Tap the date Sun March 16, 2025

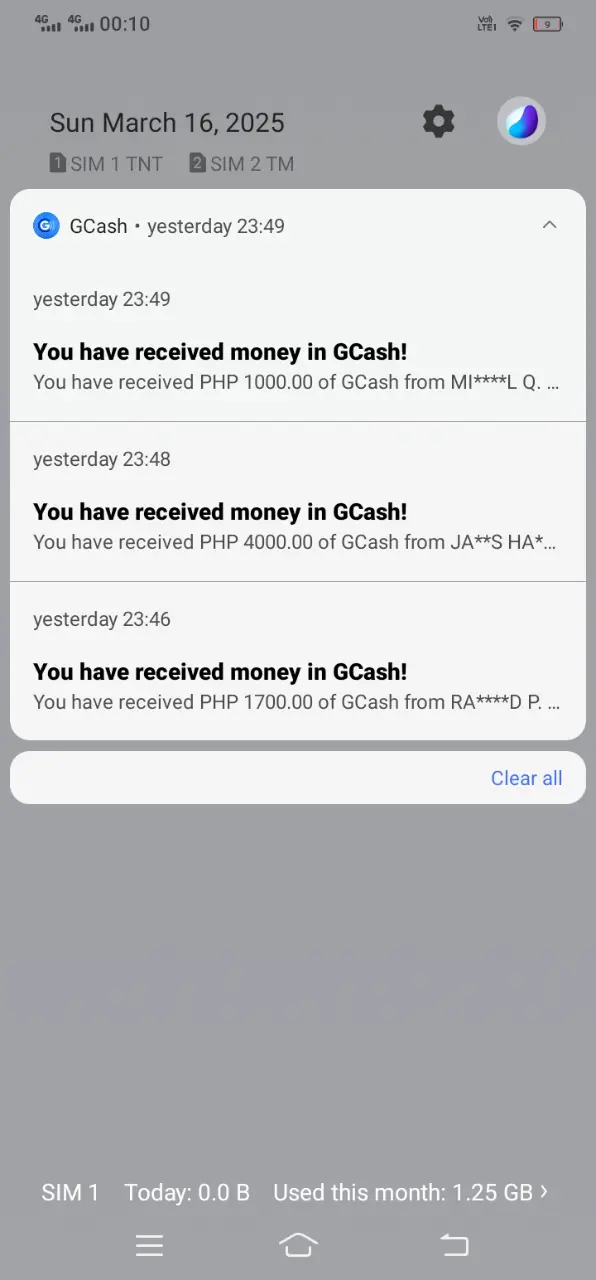click(167, 123)
